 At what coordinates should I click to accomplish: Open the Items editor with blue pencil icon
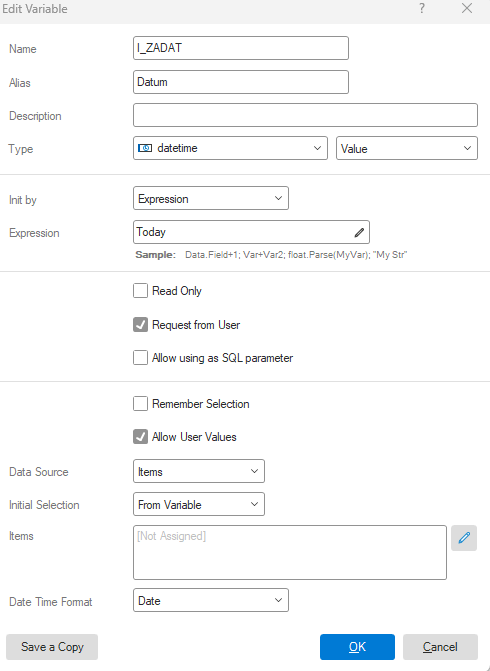[464, 538]
